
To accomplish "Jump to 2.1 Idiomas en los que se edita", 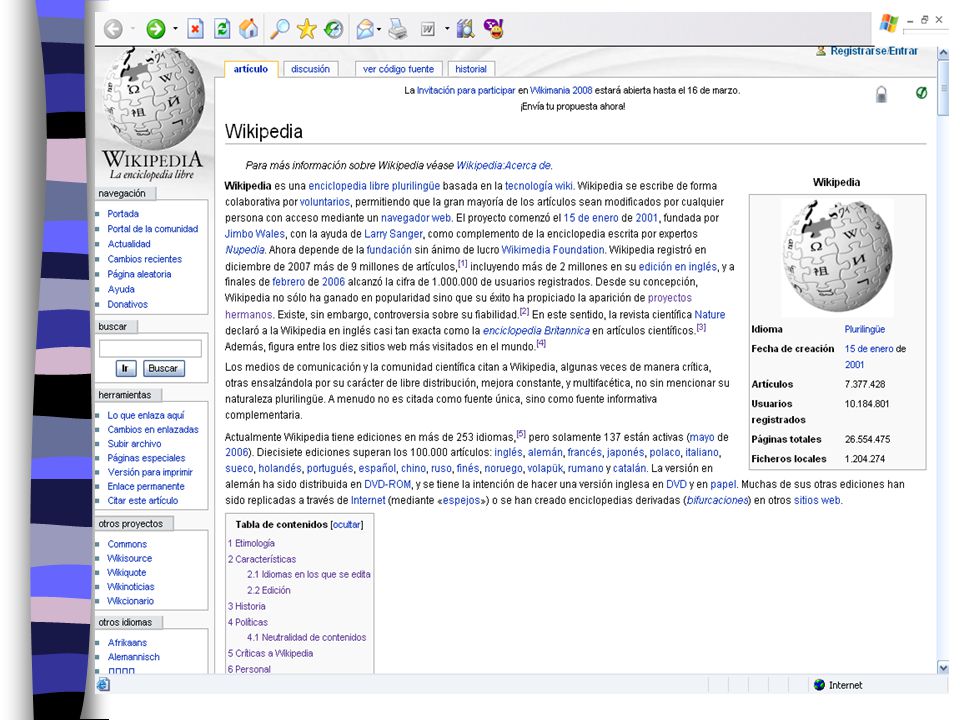I will click(x=309, y=574).
